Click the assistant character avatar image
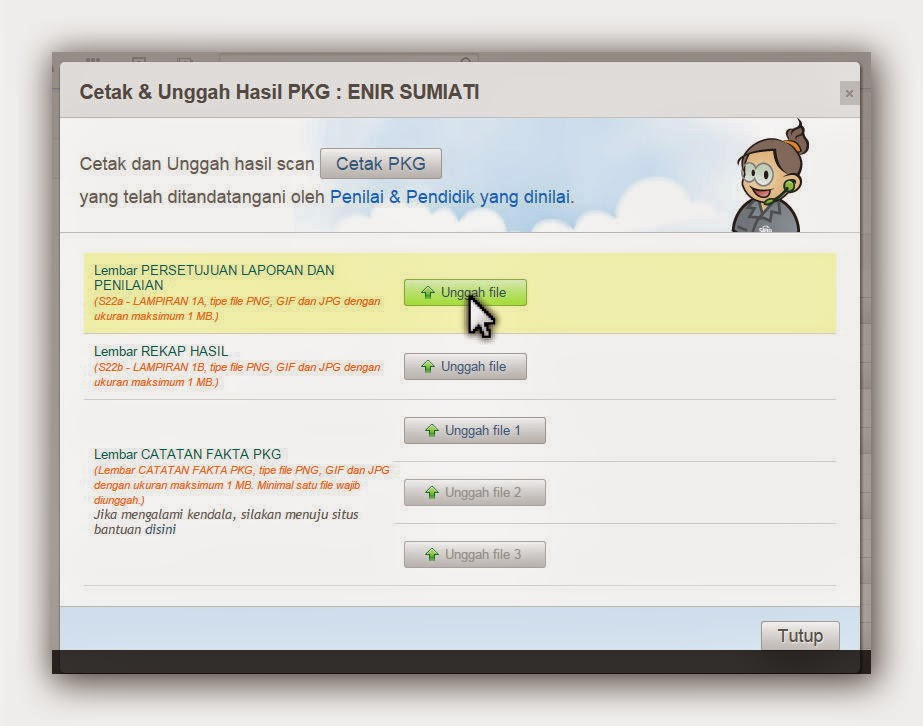This screenshot has height=726, width=923. coord(769,175)
